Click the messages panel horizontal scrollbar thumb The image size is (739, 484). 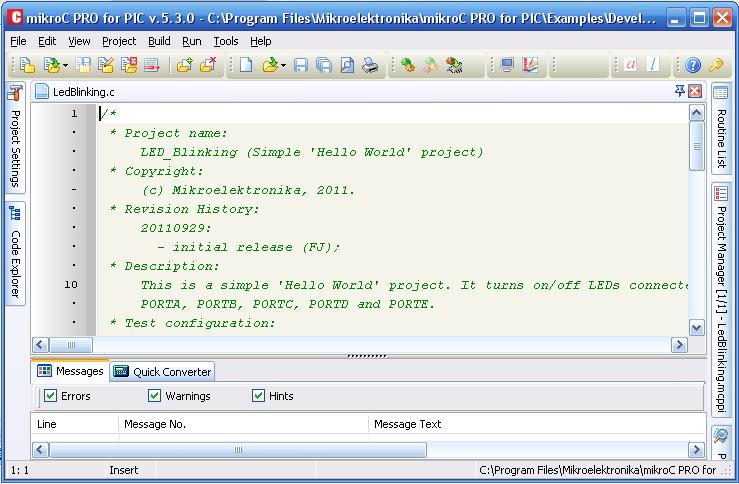[x=238, y=450]
